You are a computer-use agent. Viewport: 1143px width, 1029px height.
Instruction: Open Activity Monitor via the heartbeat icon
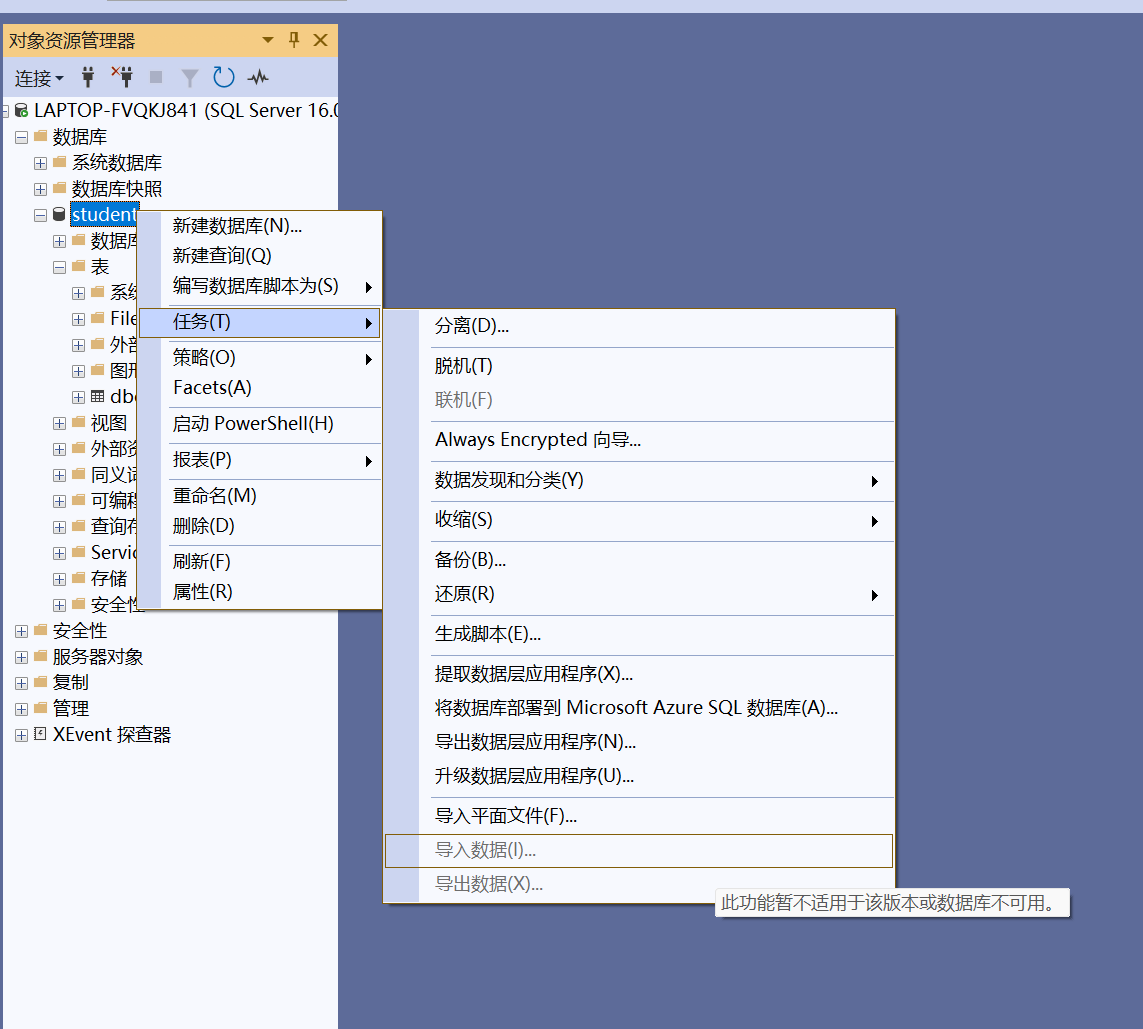(x=256, y=77)
